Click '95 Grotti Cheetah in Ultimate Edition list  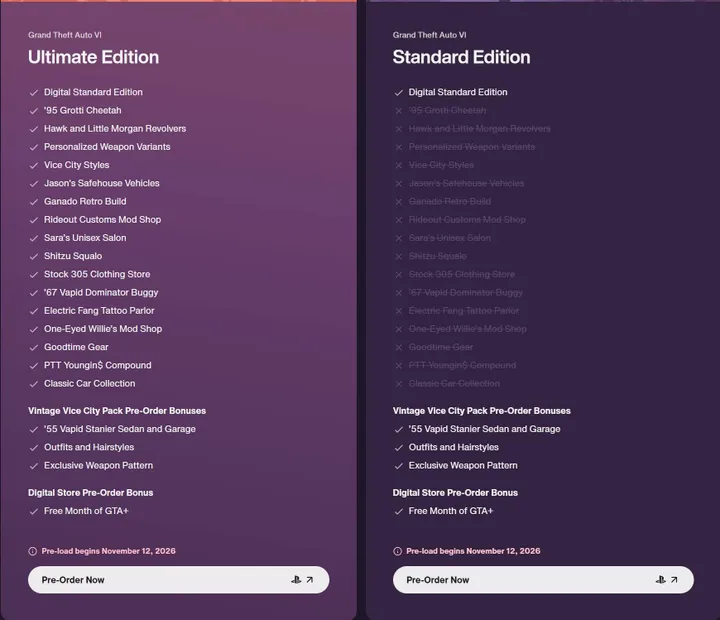(83, 110)
